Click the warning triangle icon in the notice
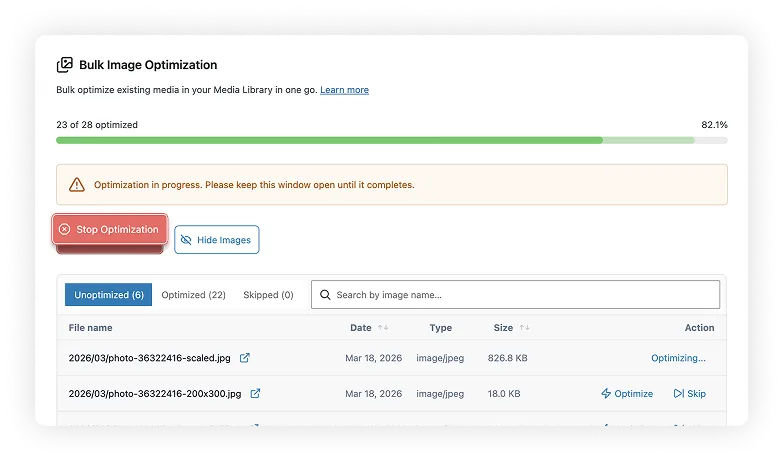784x461 pixels. (77, 185)
